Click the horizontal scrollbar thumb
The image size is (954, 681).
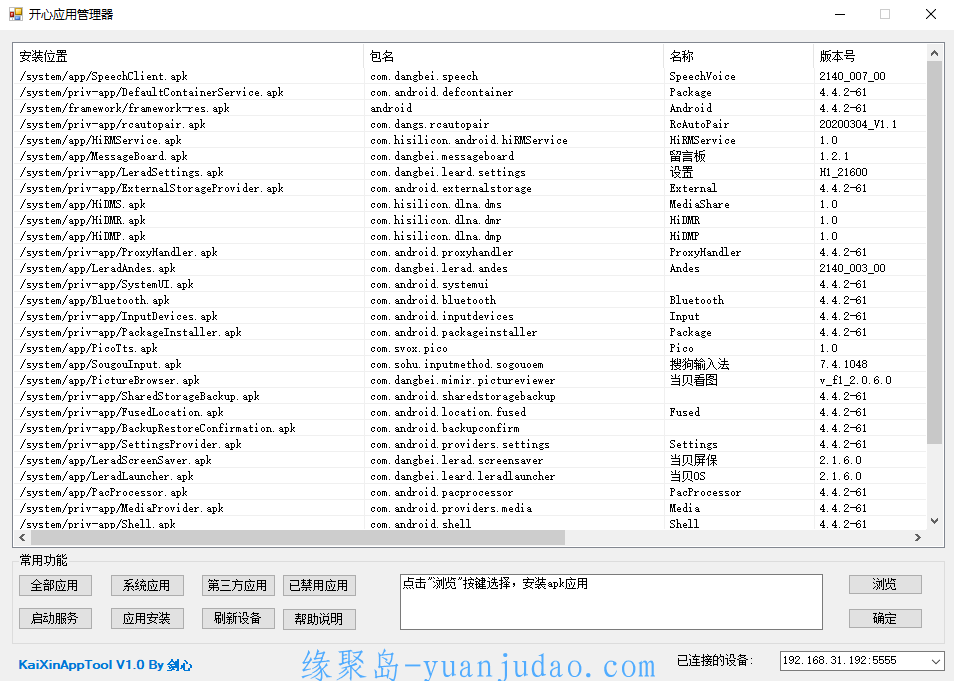(x=298, y=537)
